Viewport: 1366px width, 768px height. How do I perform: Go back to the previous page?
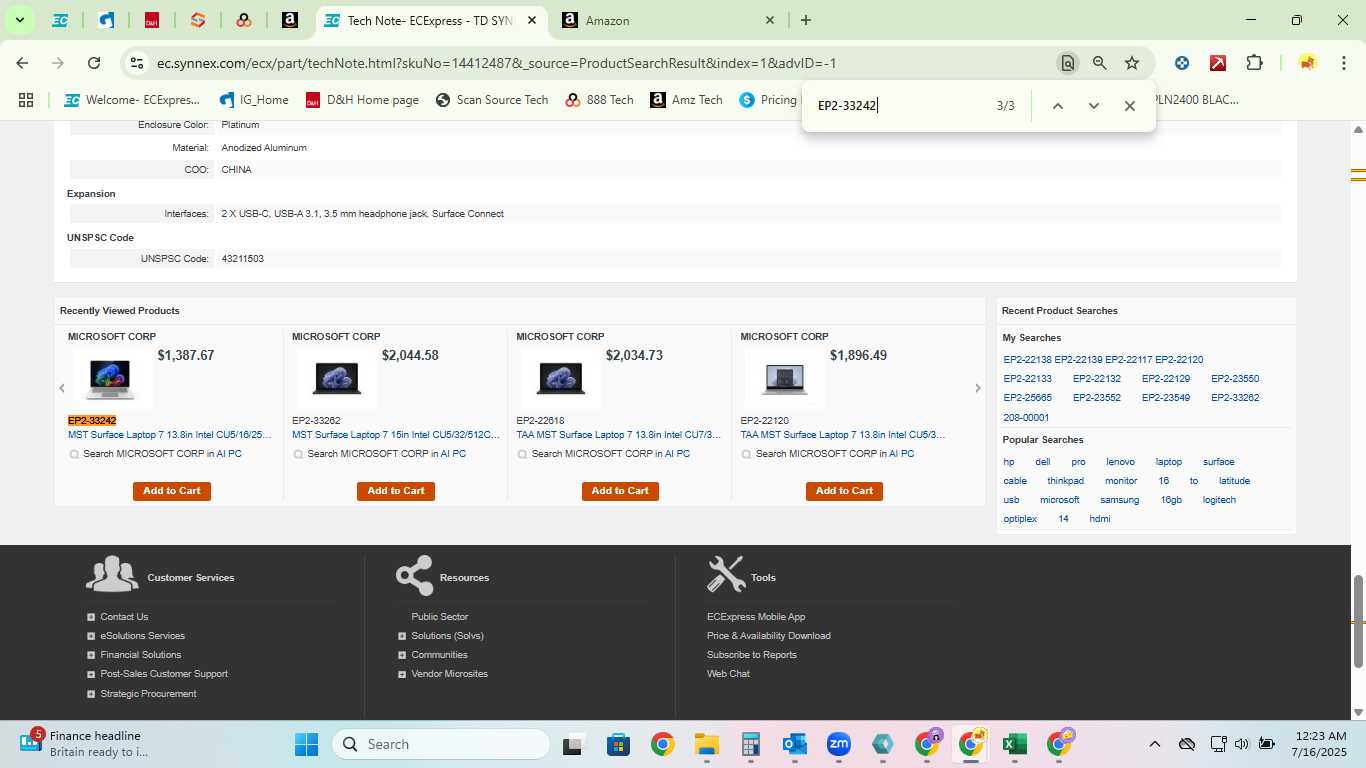[x=22, y=63]
